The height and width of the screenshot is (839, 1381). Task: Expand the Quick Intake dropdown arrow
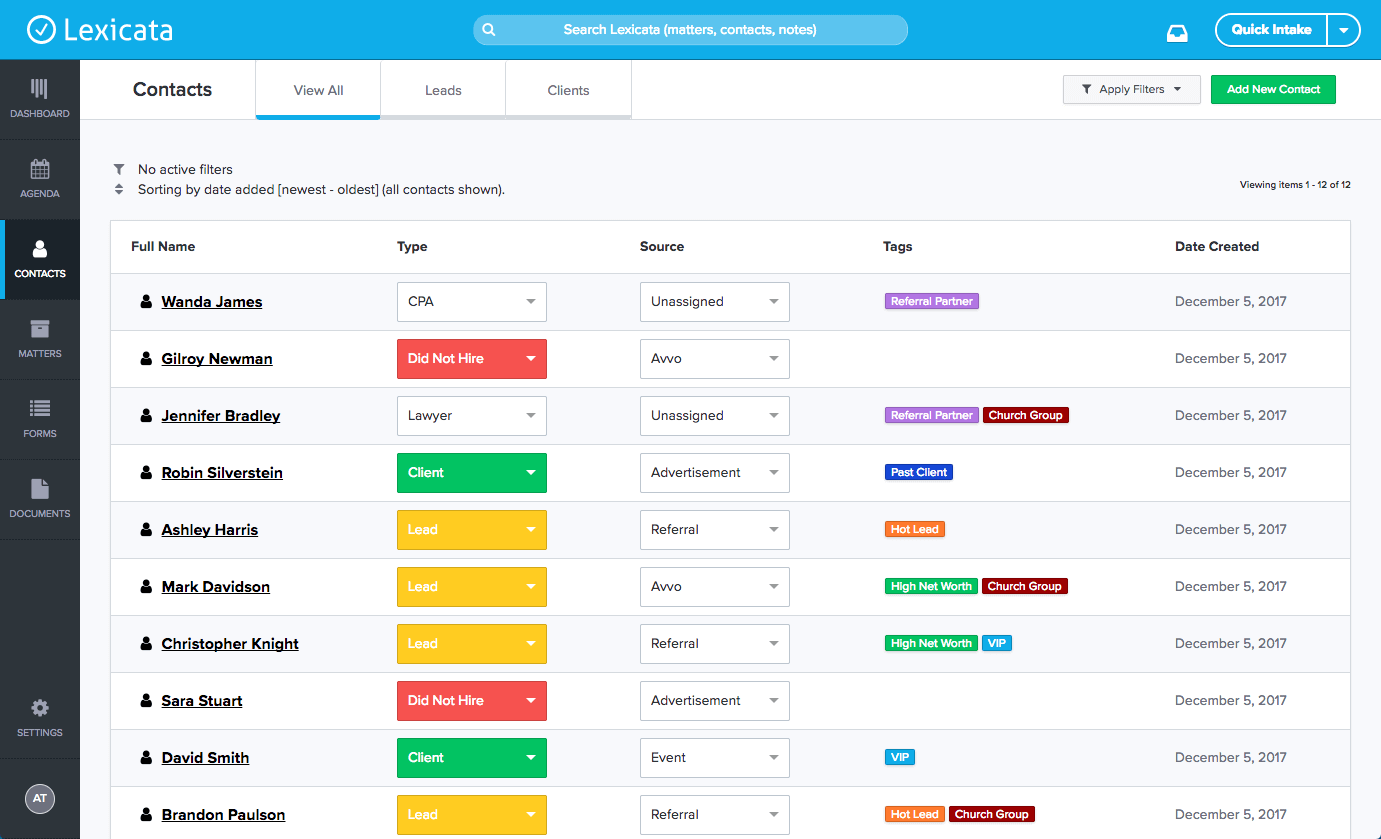pos(1343,30)
